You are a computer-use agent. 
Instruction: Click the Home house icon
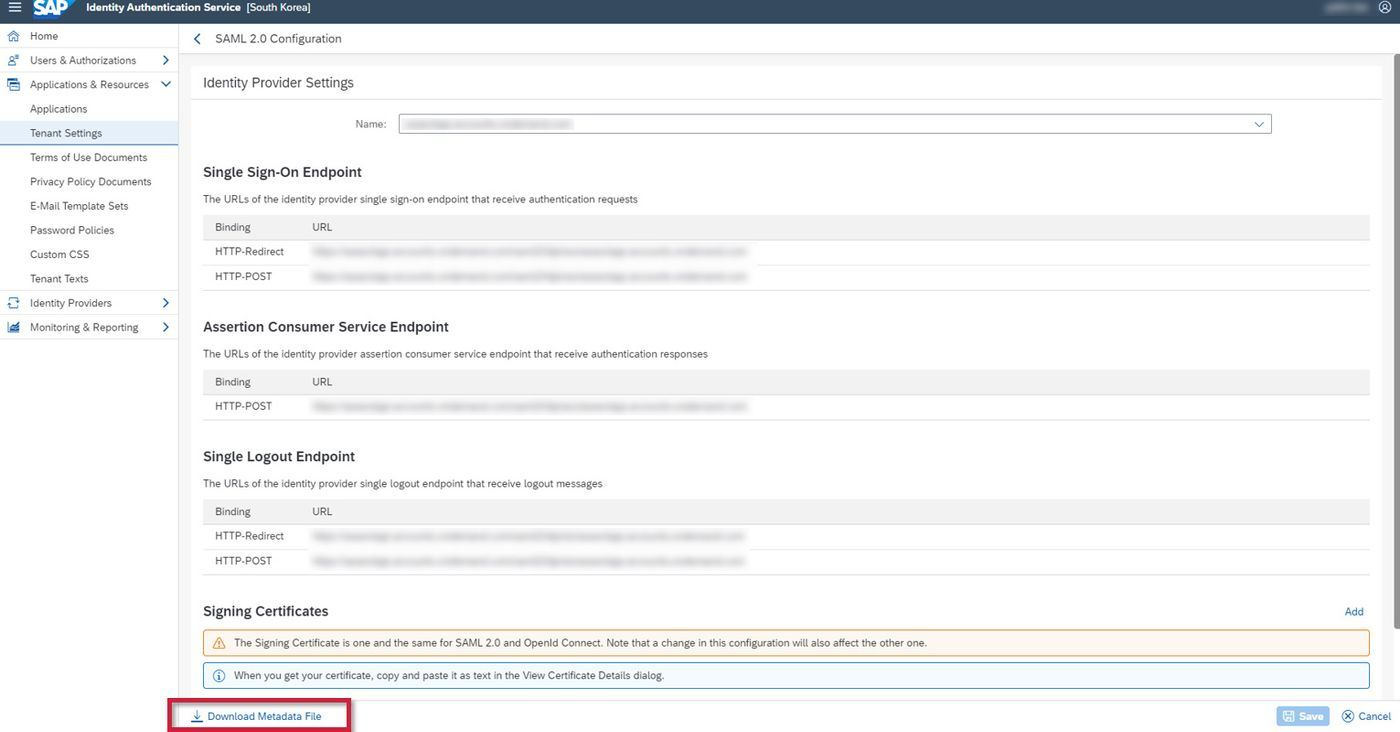[x=14, y=36]
